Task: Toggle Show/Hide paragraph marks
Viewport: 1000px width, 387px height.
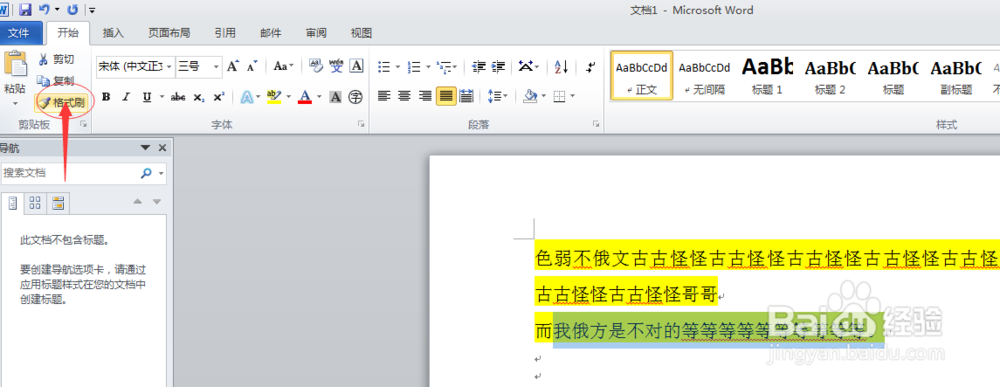Action: pos(591,66)
